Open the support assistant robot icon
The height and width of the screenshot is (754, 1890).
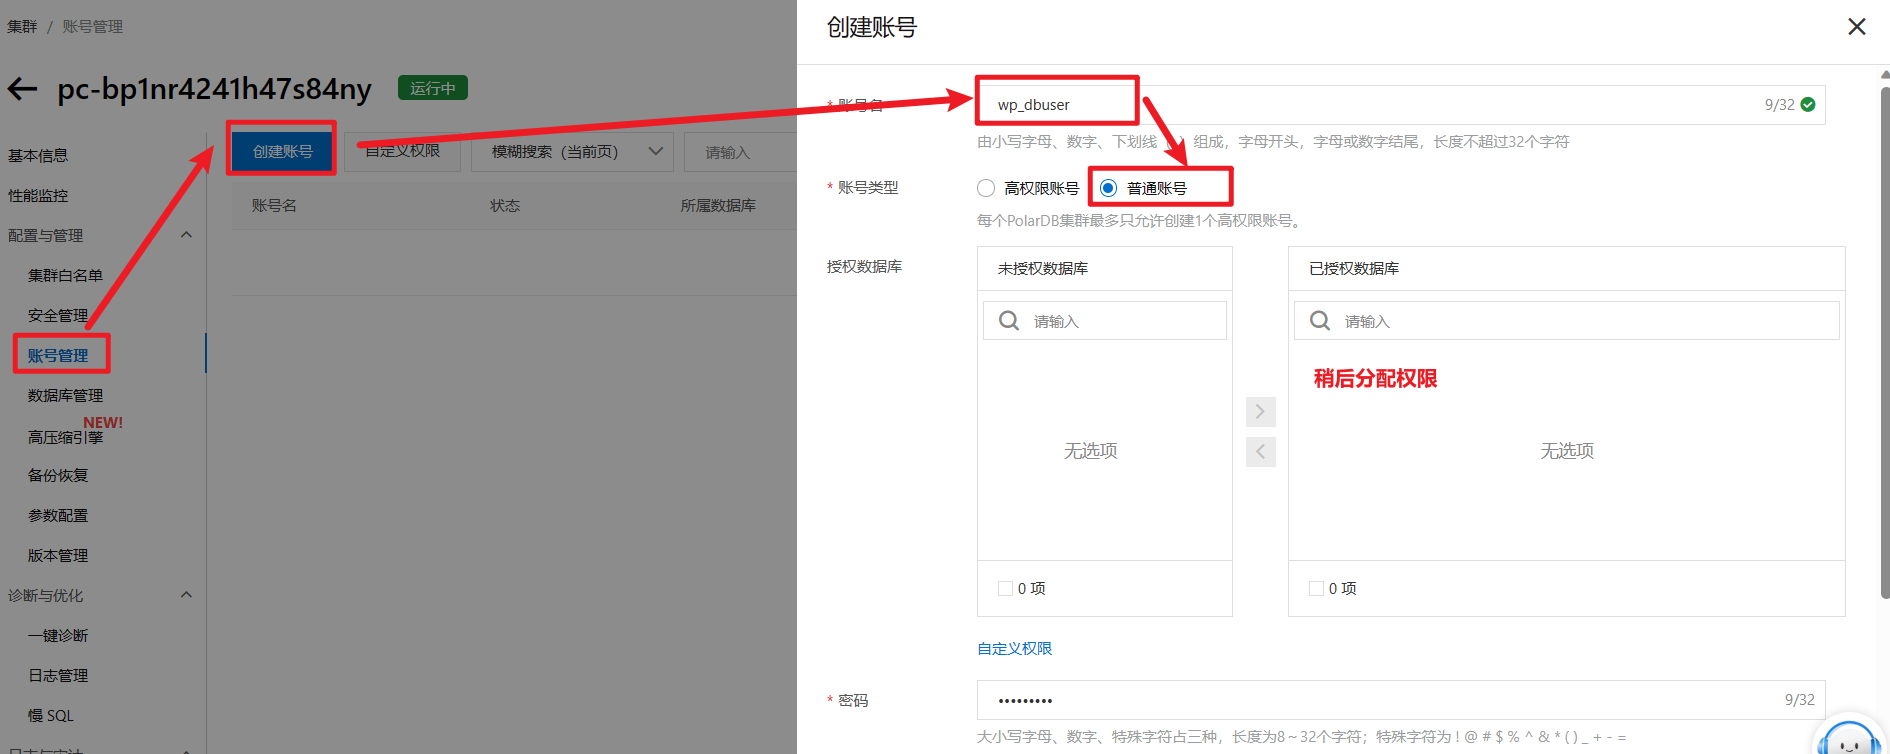click(x=1848, y=738)
